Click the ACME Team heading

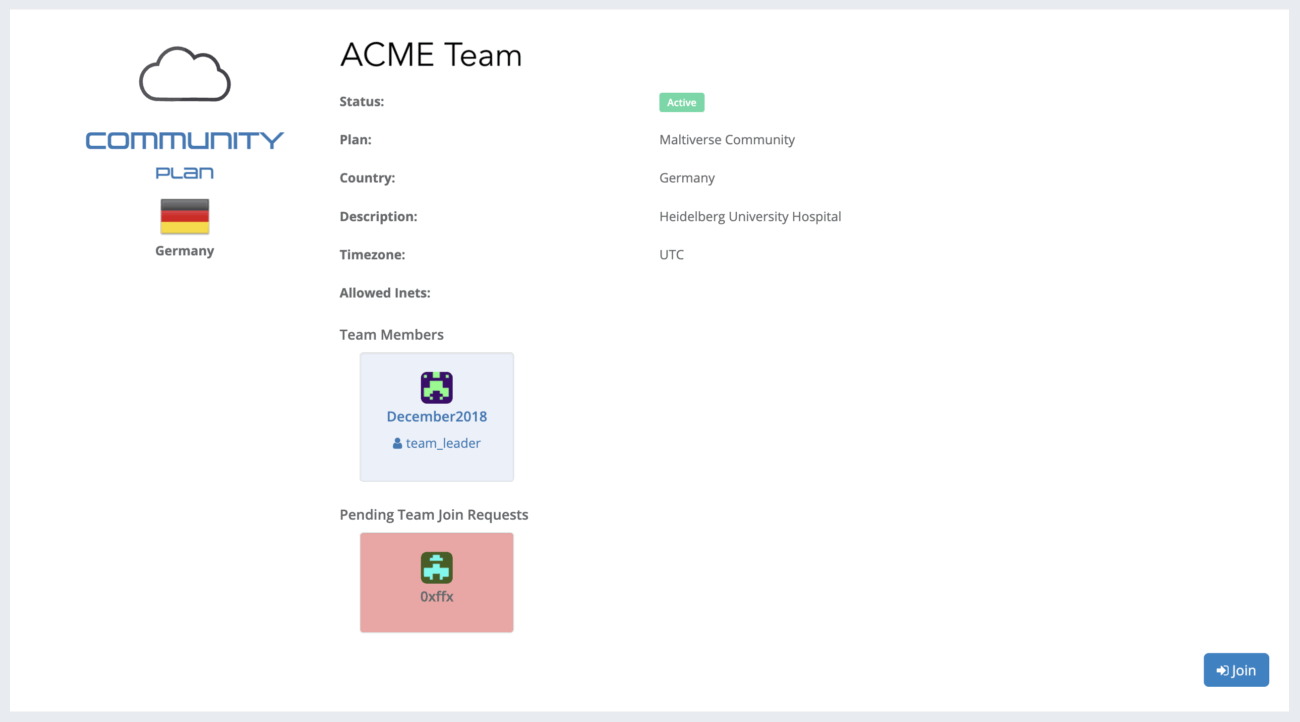431,55
